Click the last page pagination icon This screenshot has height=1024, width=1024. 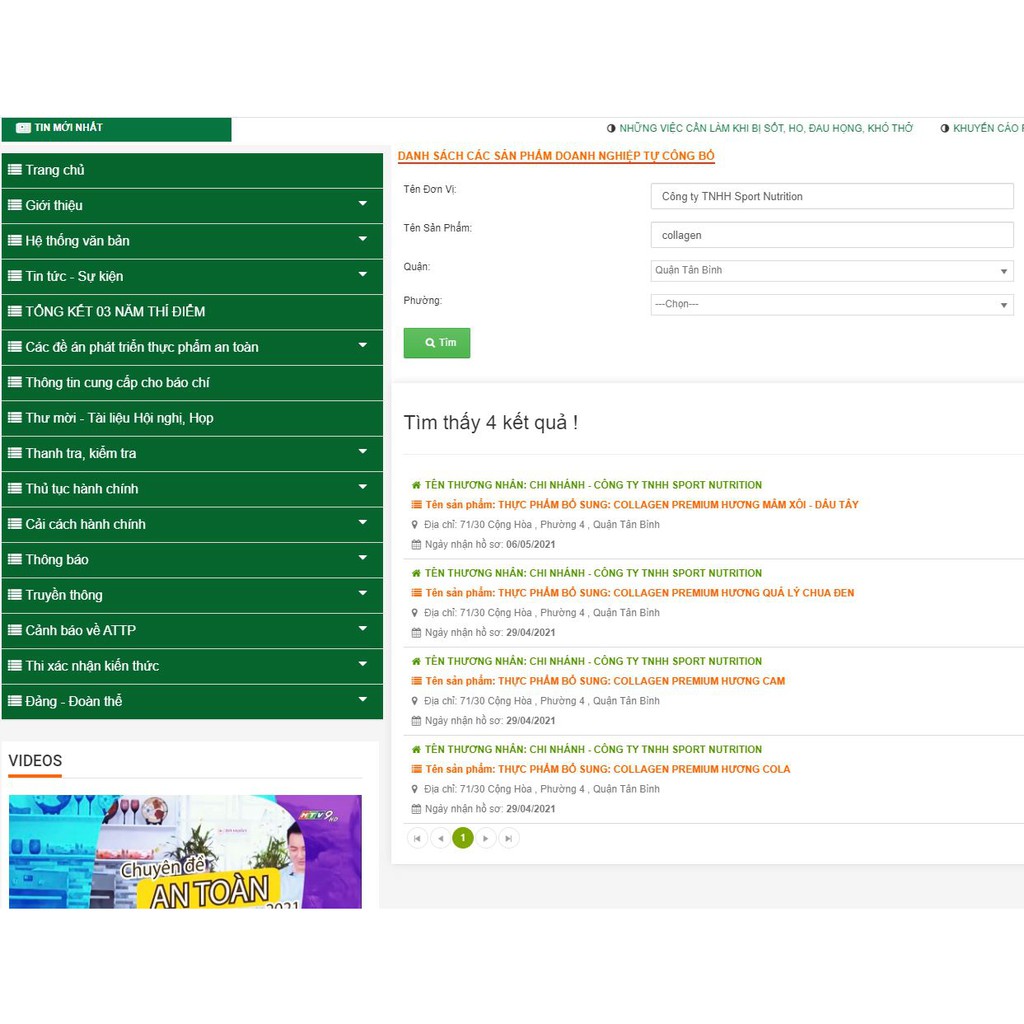pyautogui.click(x=509, y=838)
